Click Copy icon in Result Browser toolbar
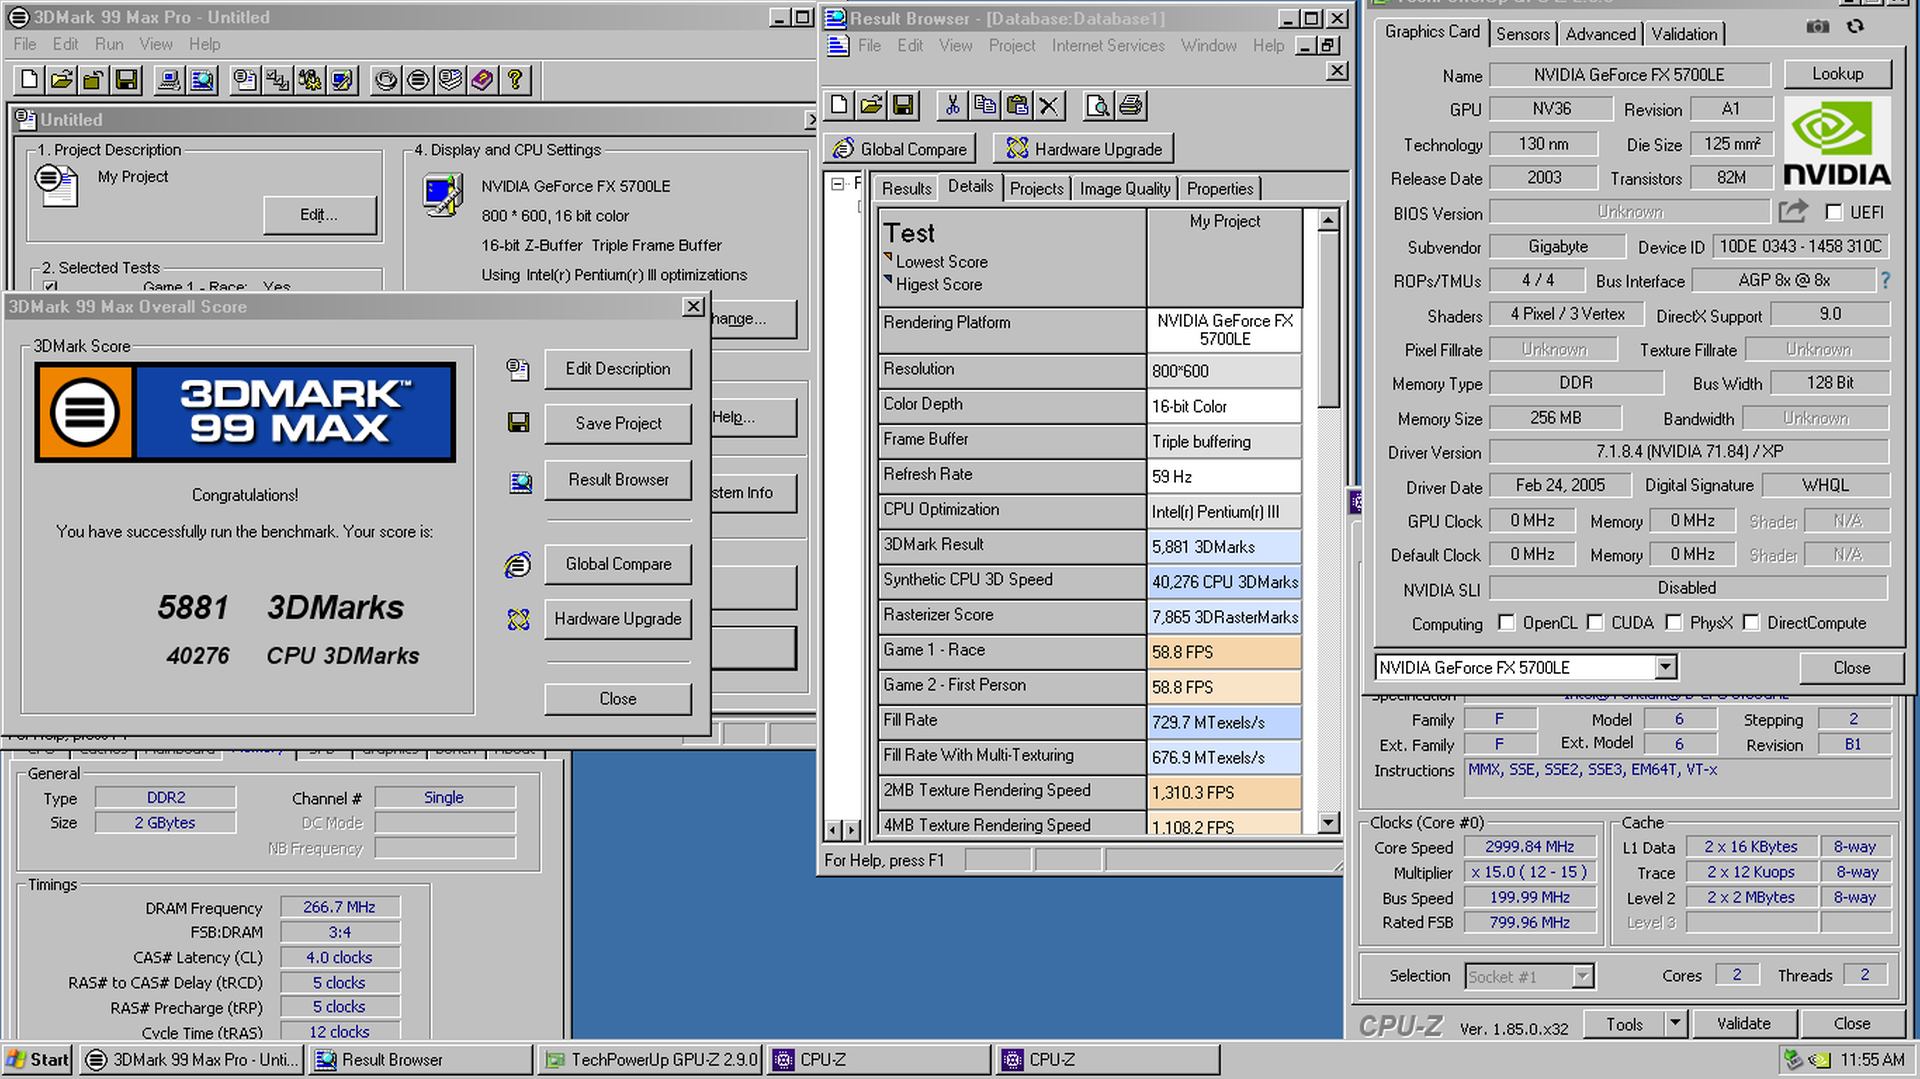The image size is (1920, 1079). [984, 105]
